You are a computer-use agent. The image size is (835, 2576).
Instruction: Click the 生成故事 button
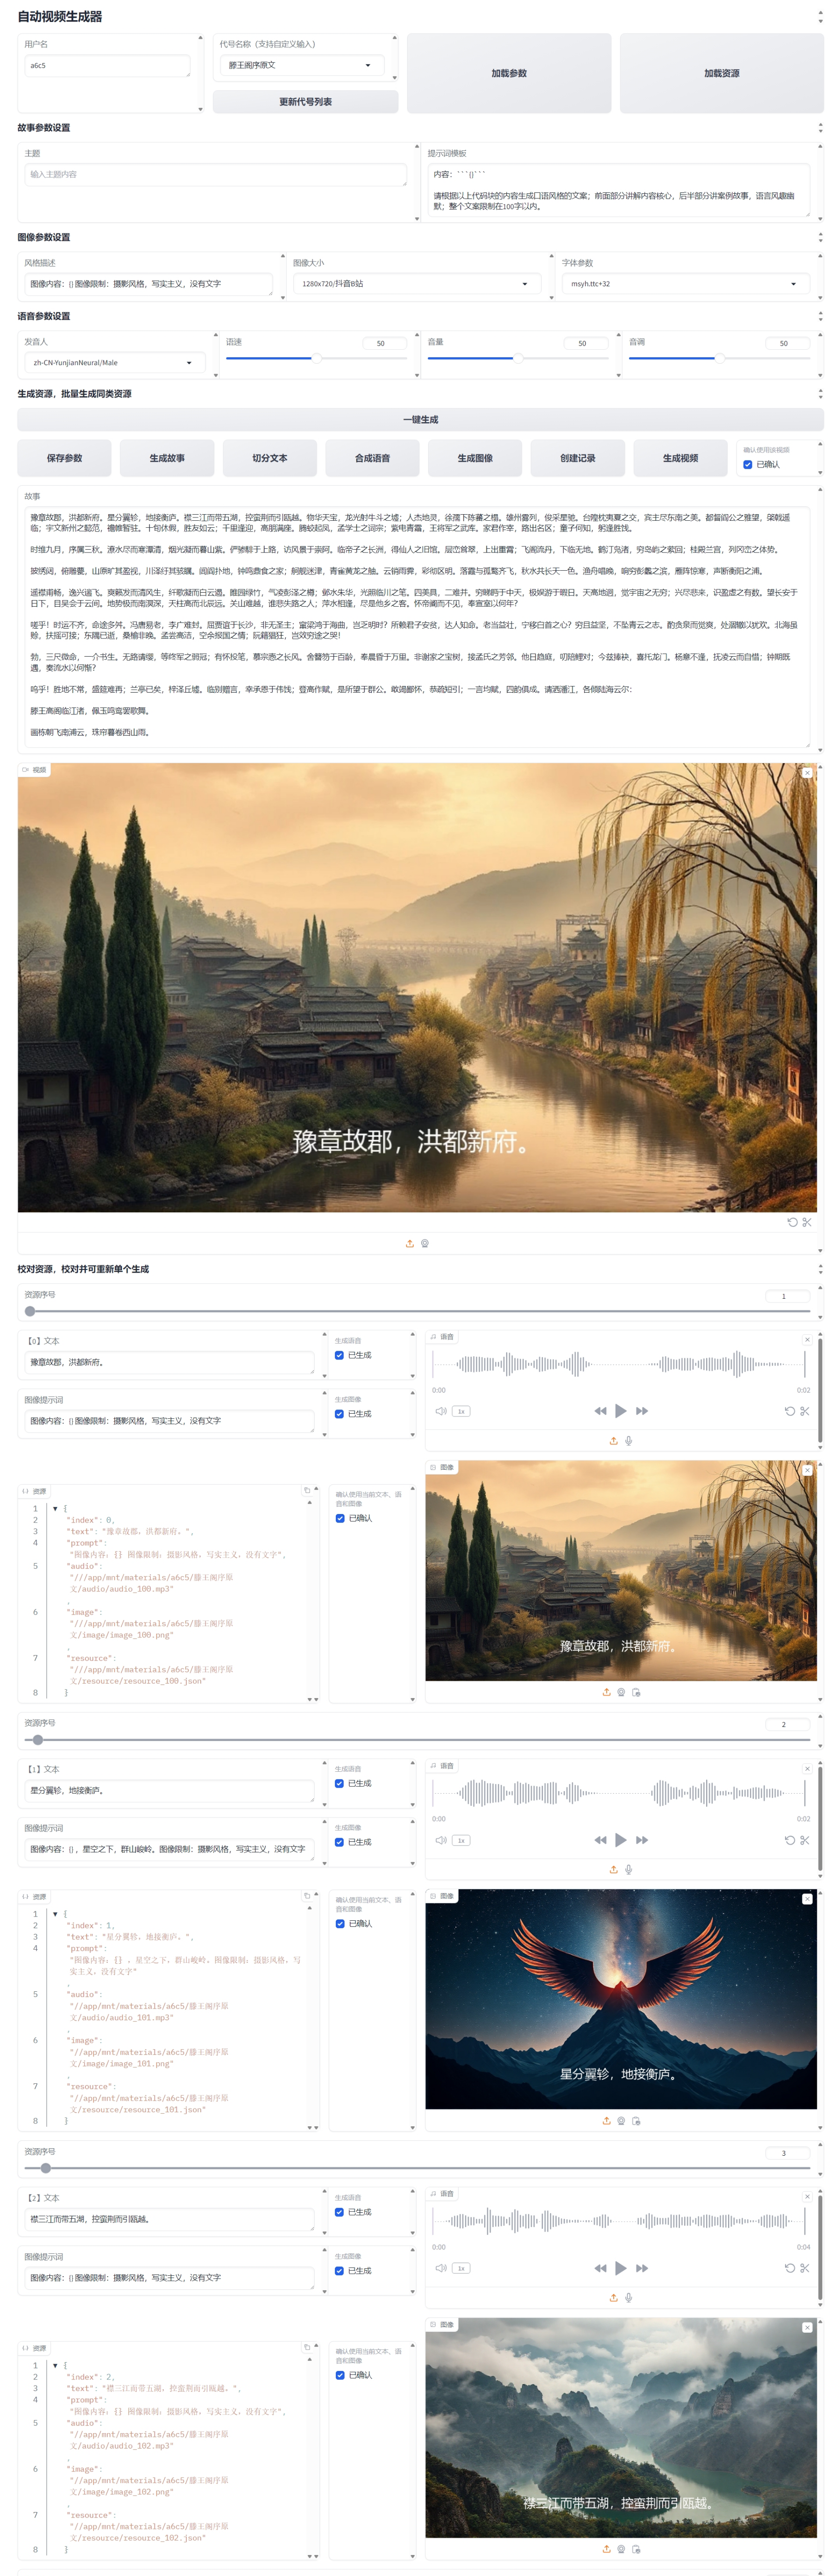click(x=167, y=458)
